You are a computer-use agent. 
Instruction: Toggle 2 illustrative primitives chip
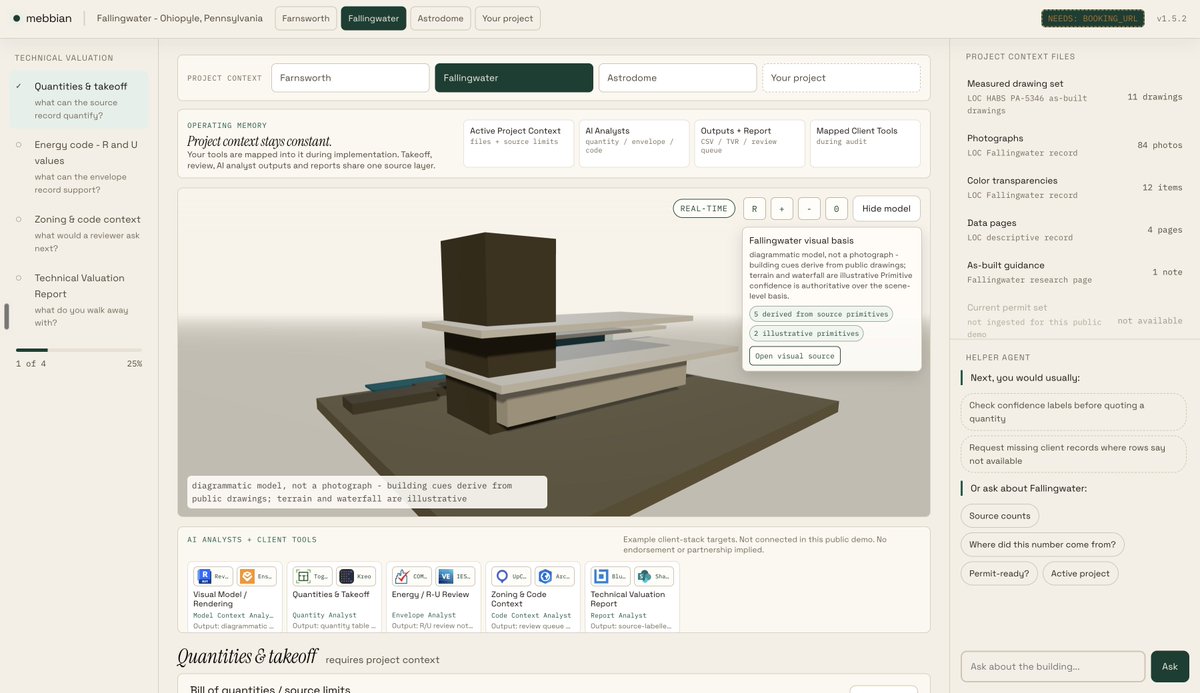pyautogui.click(x=805, y=334)
